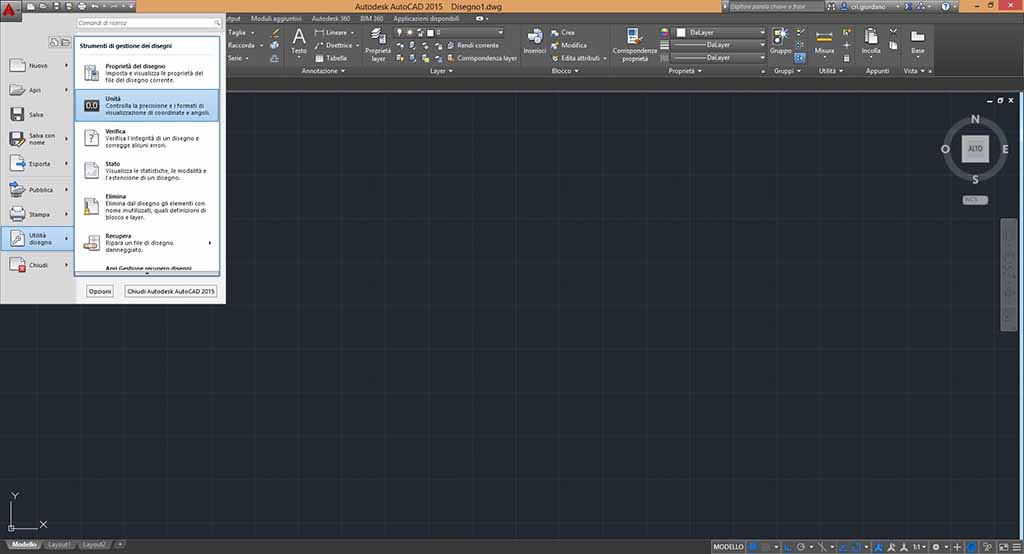Open Proprietà layer manager
This screenshot has width=1024, height=554.
[377, 44]
